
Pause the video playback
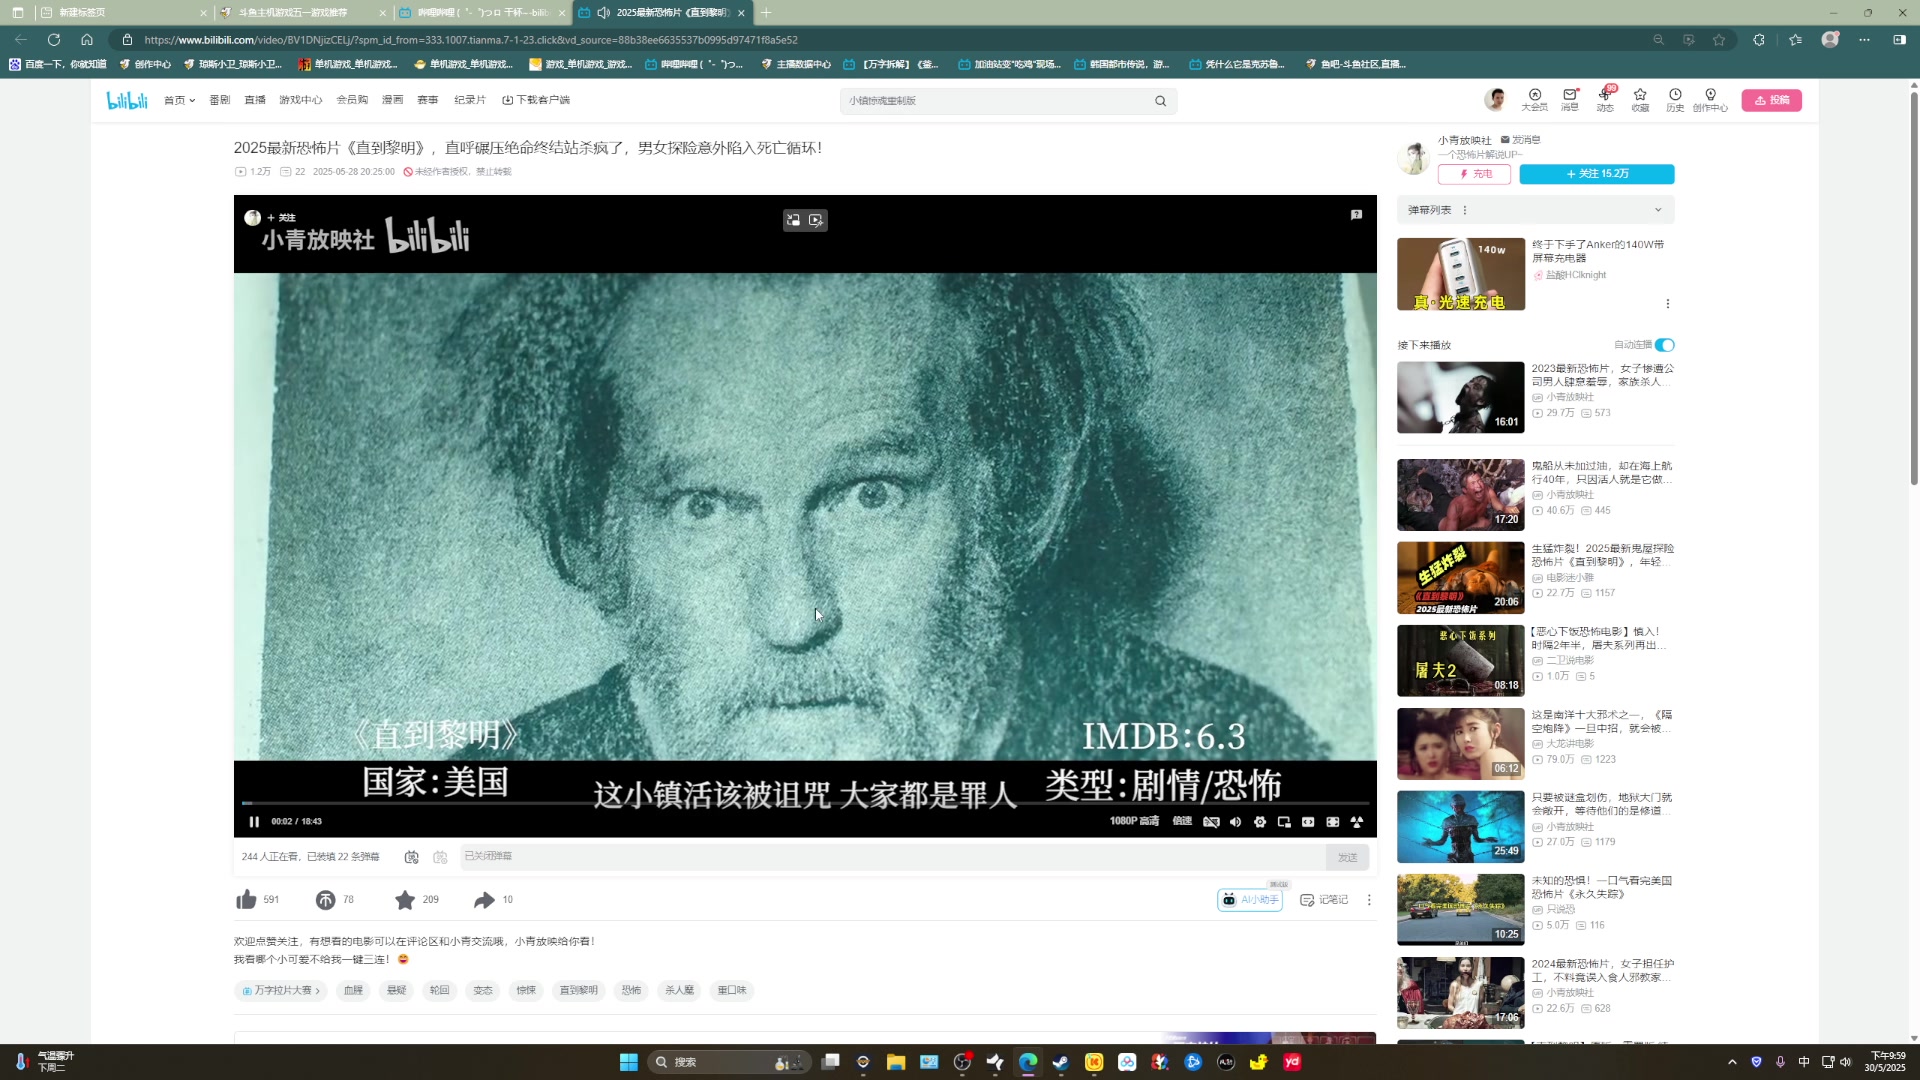[x=254, y=822]
